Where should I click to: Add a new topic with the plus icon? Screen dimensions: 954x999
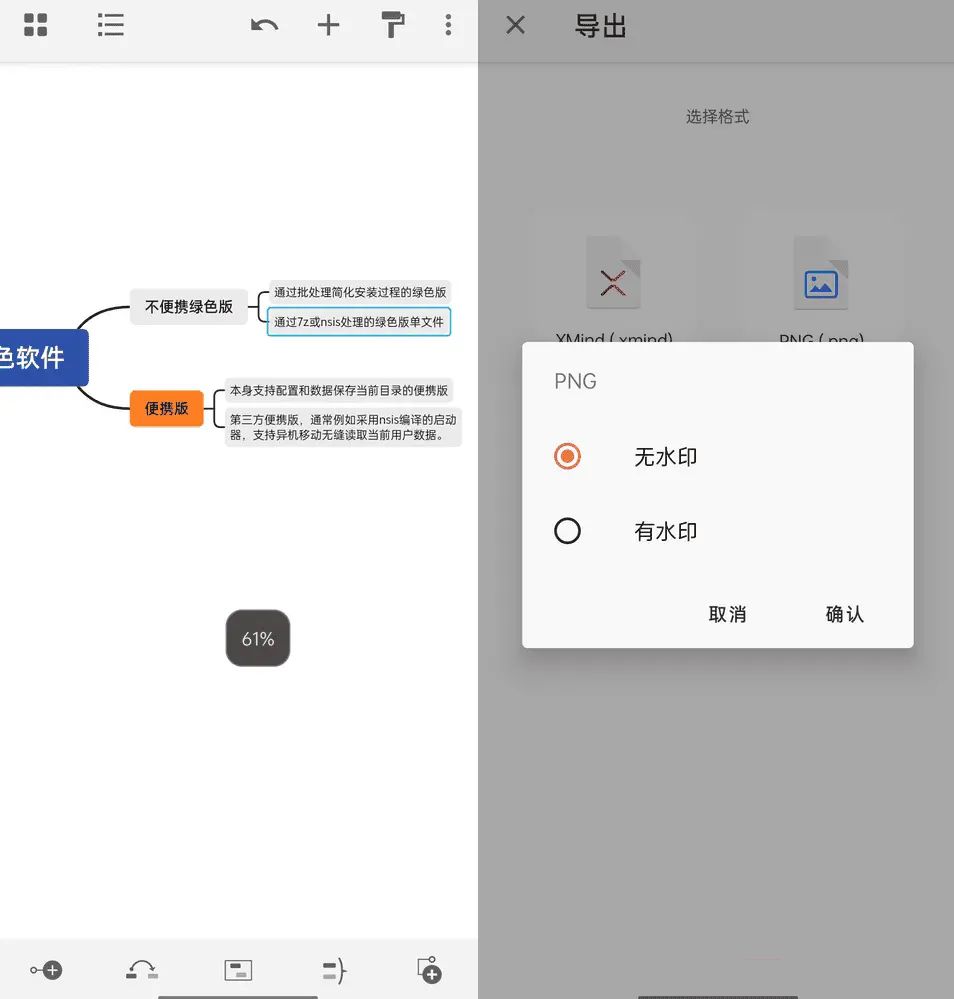point(328,25)
